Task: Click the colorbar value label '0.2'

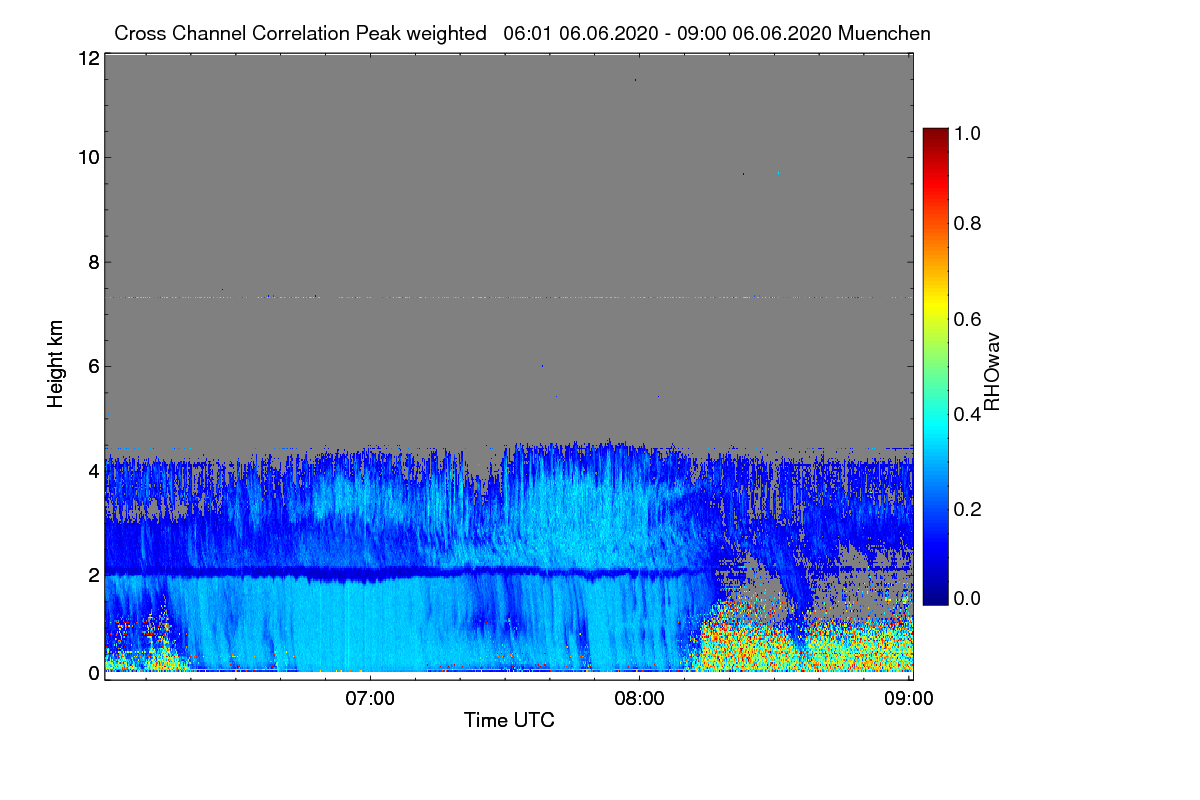Action: [967, 509]
